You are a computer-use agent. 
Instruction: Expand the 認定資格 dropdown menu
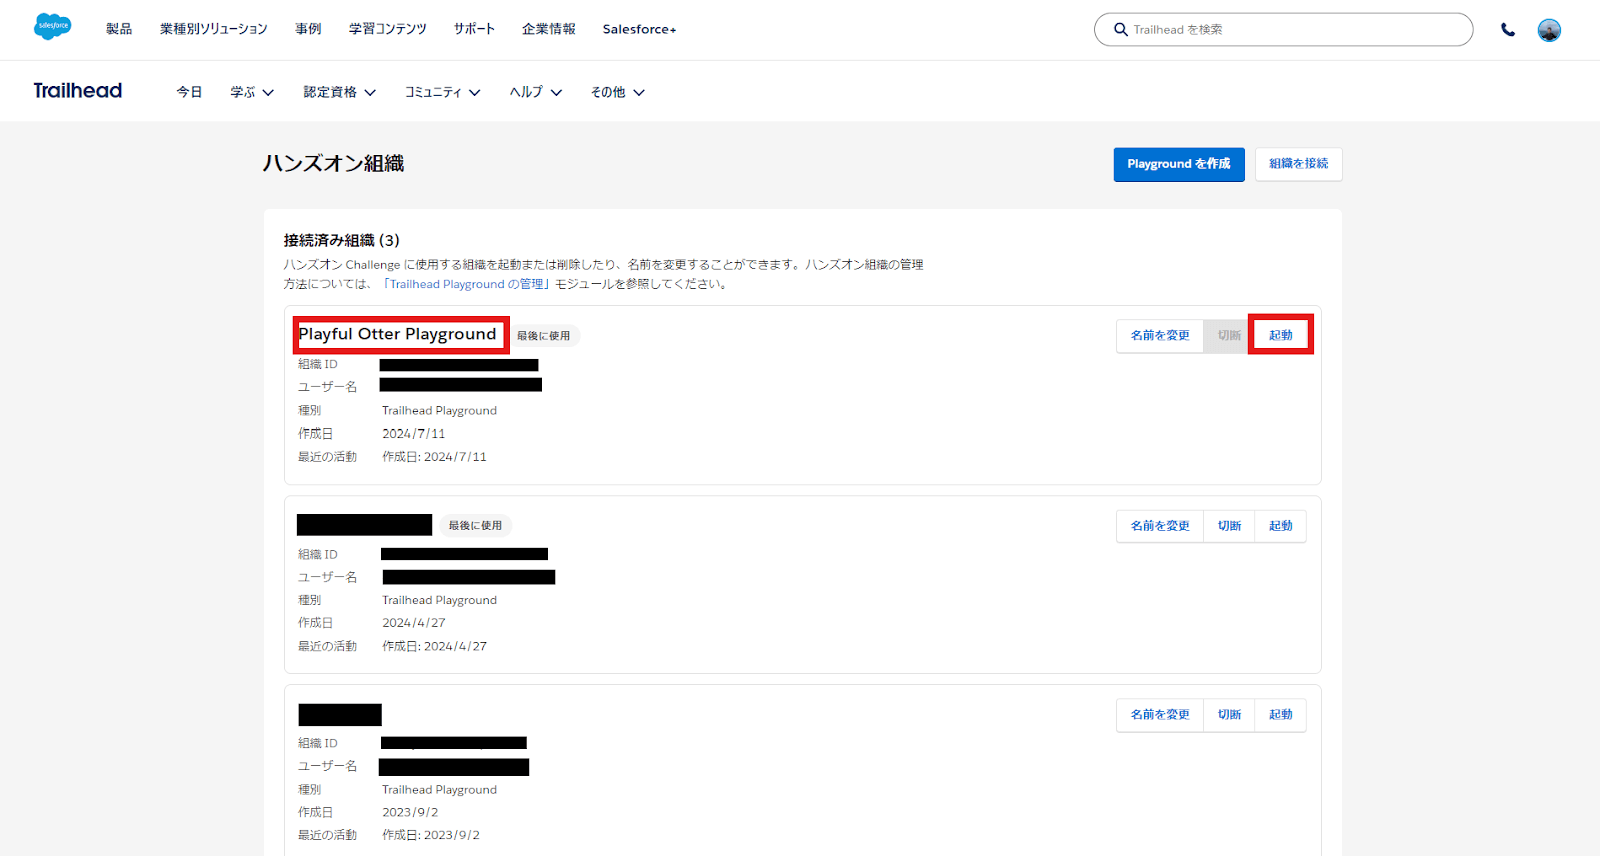coord(340,92)
